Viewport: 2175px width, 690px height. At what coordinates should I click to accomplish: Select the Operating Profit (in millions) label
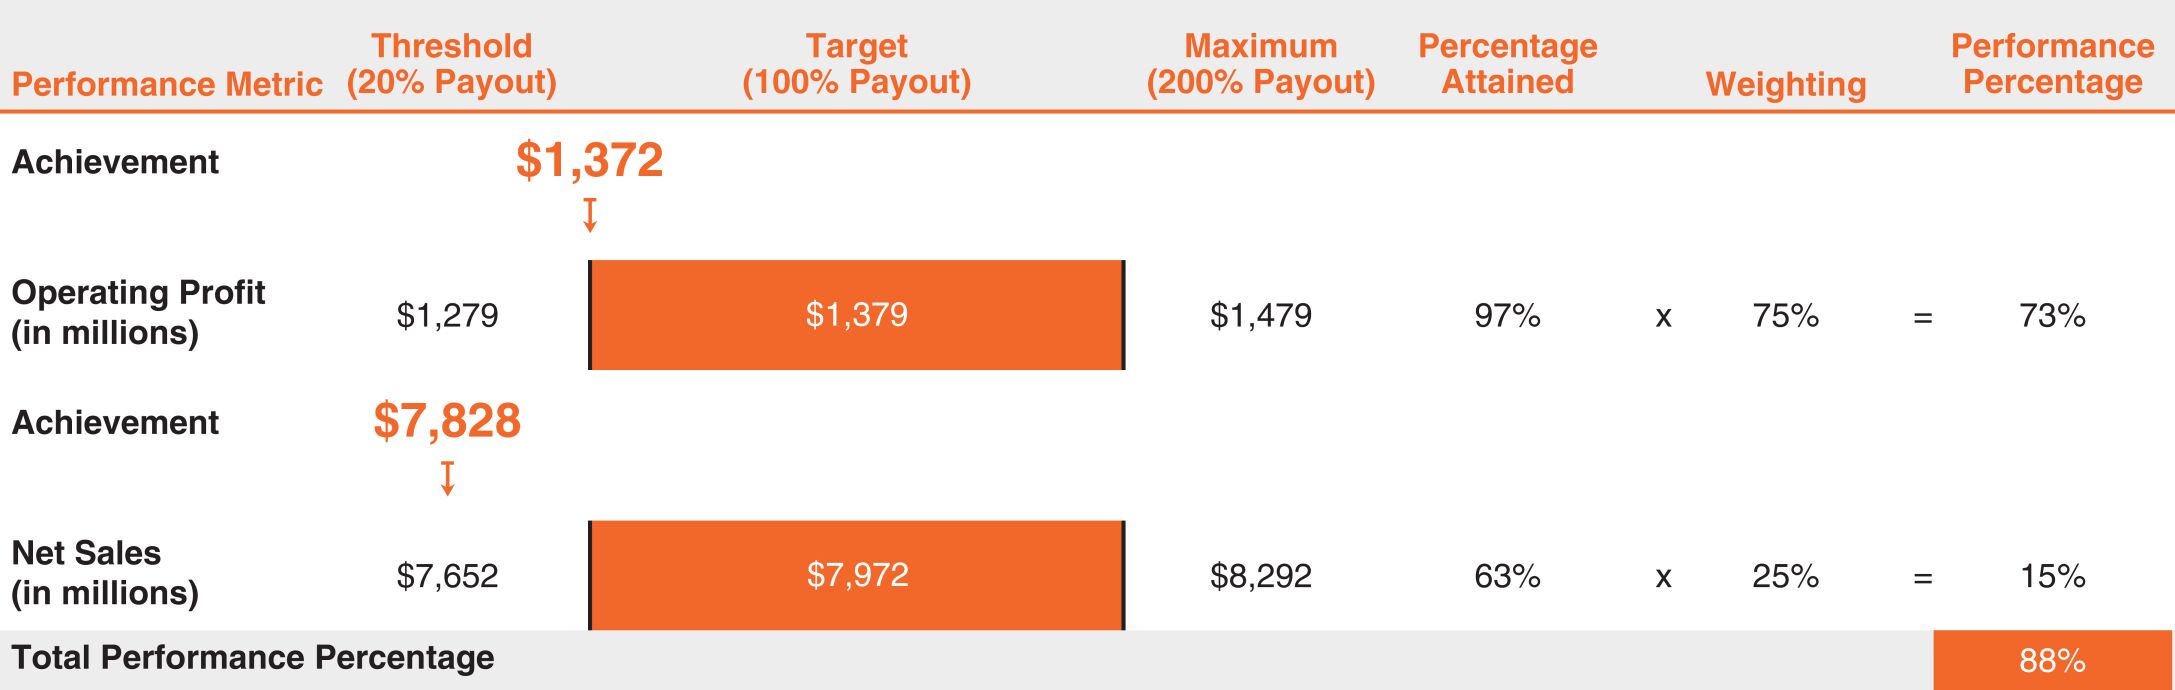pos(138,312)
